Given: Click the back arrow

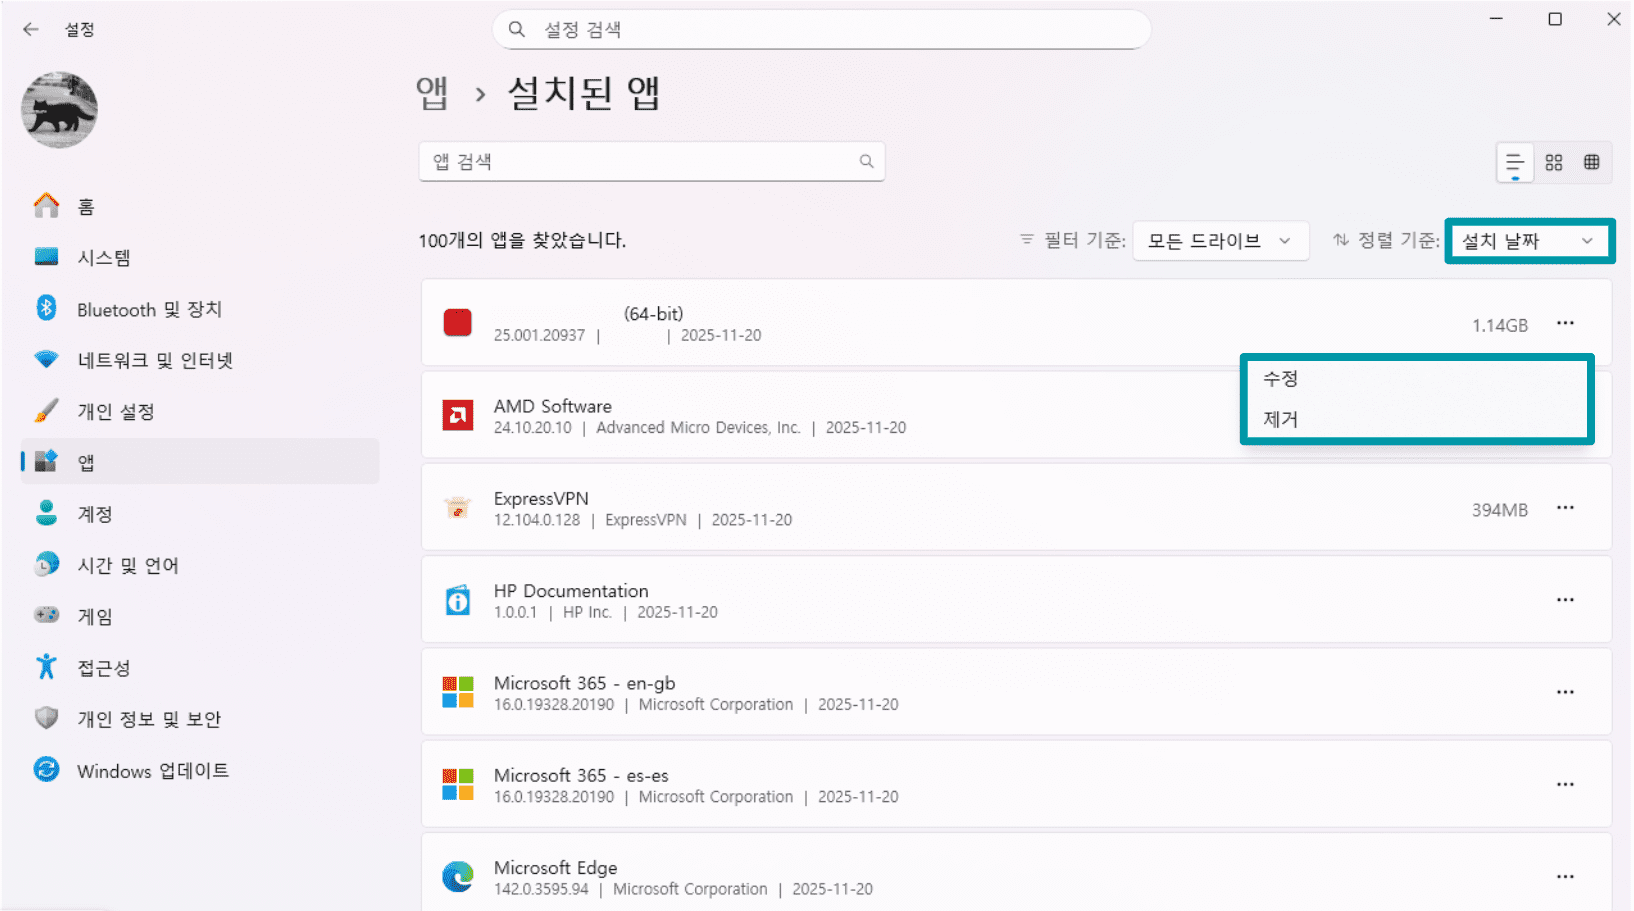Looking at the screenshot, I should (30, 29).
